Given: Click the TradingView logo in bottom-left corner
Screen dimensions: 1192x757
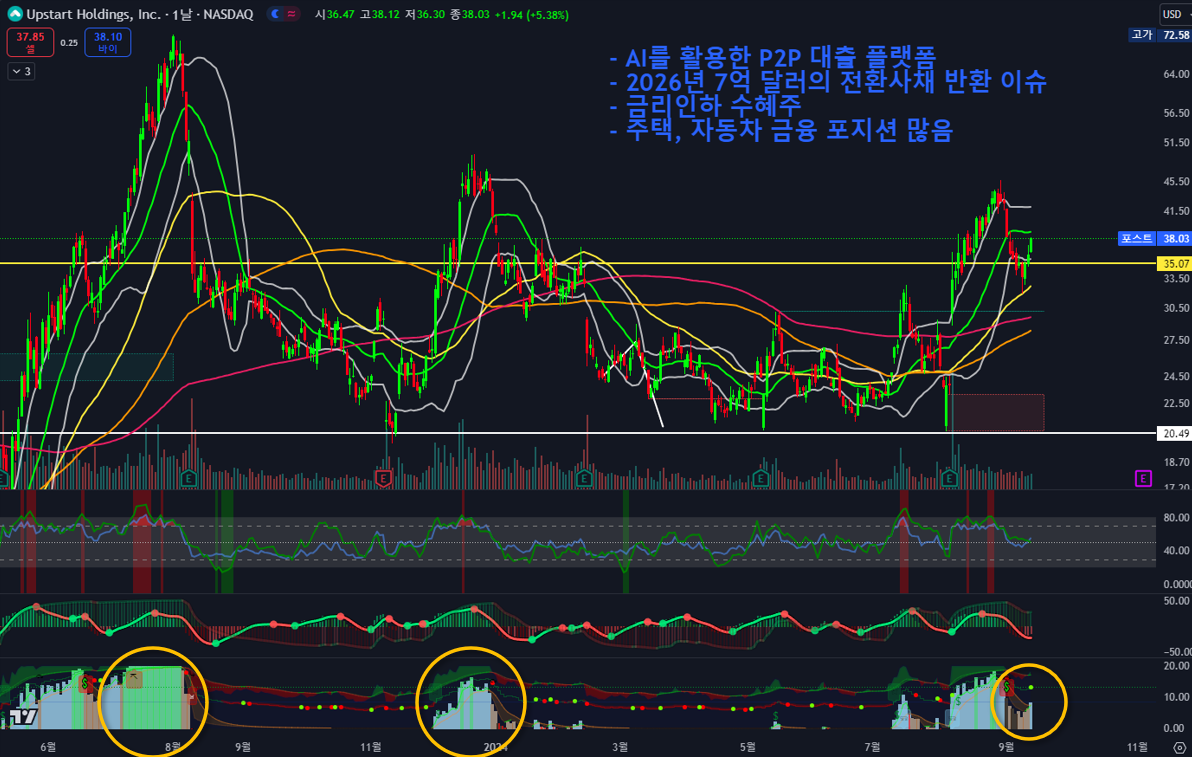Looking at the screenshot, I should (20, 716).
